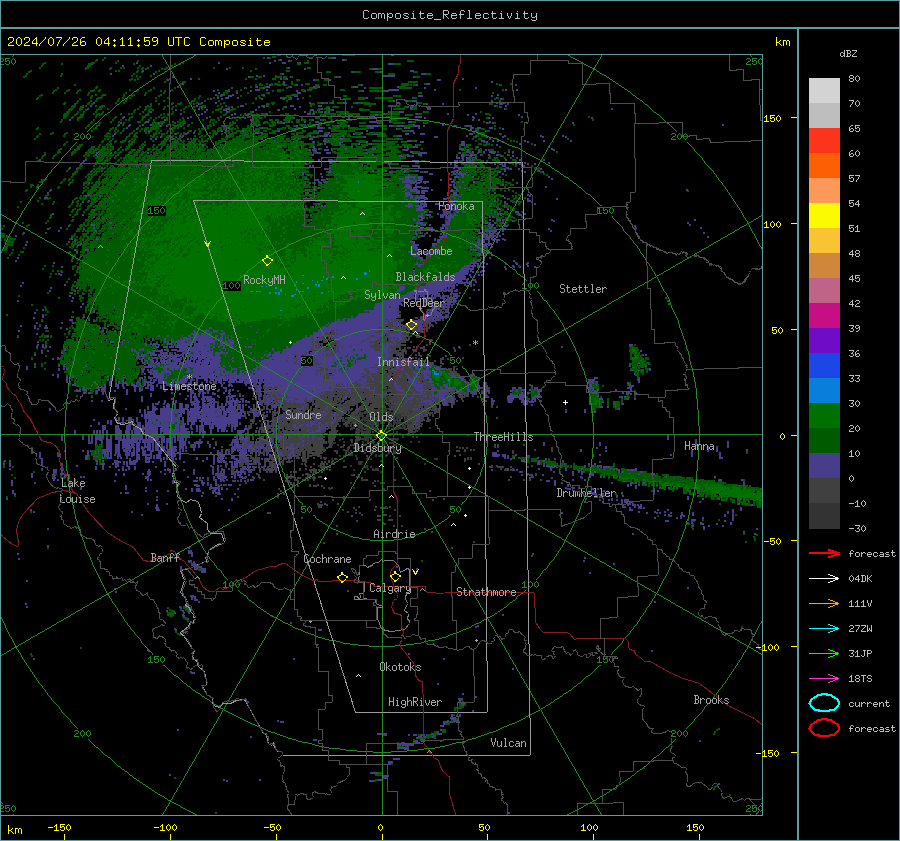Pick the purple 36-39 dBZ swatch
900x841 pixels.
pos(824,341)
